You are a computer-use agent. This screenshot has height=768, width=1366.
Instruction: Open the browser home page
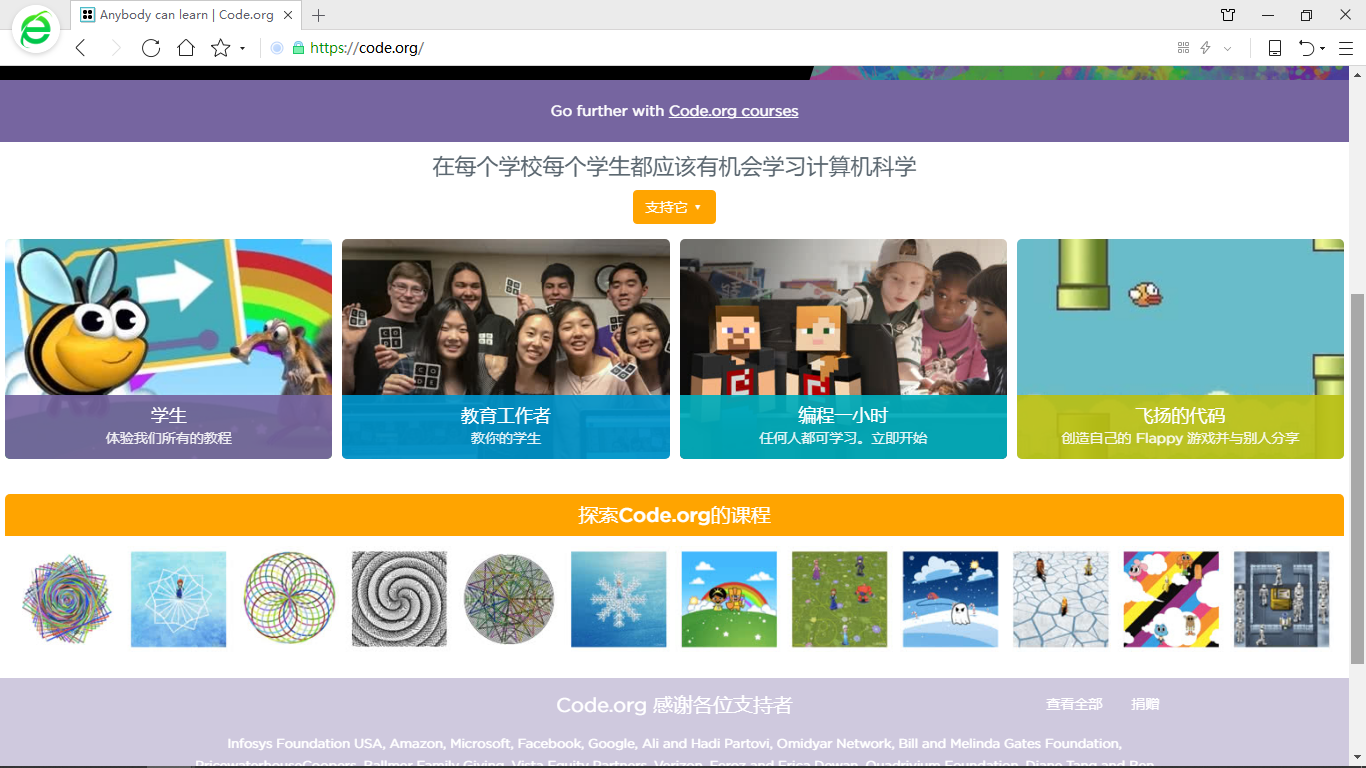pyautogui.click(x=185, y=48)
